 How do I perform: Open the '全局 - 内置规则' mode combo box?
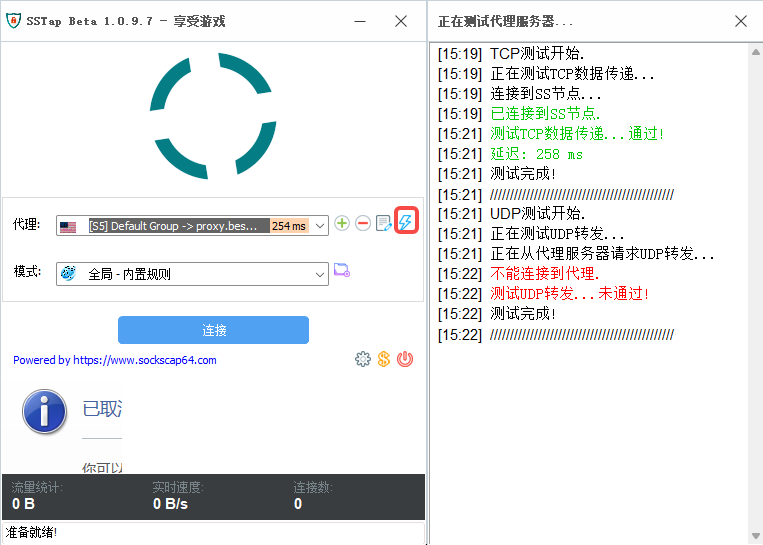(x=192, y=274)
